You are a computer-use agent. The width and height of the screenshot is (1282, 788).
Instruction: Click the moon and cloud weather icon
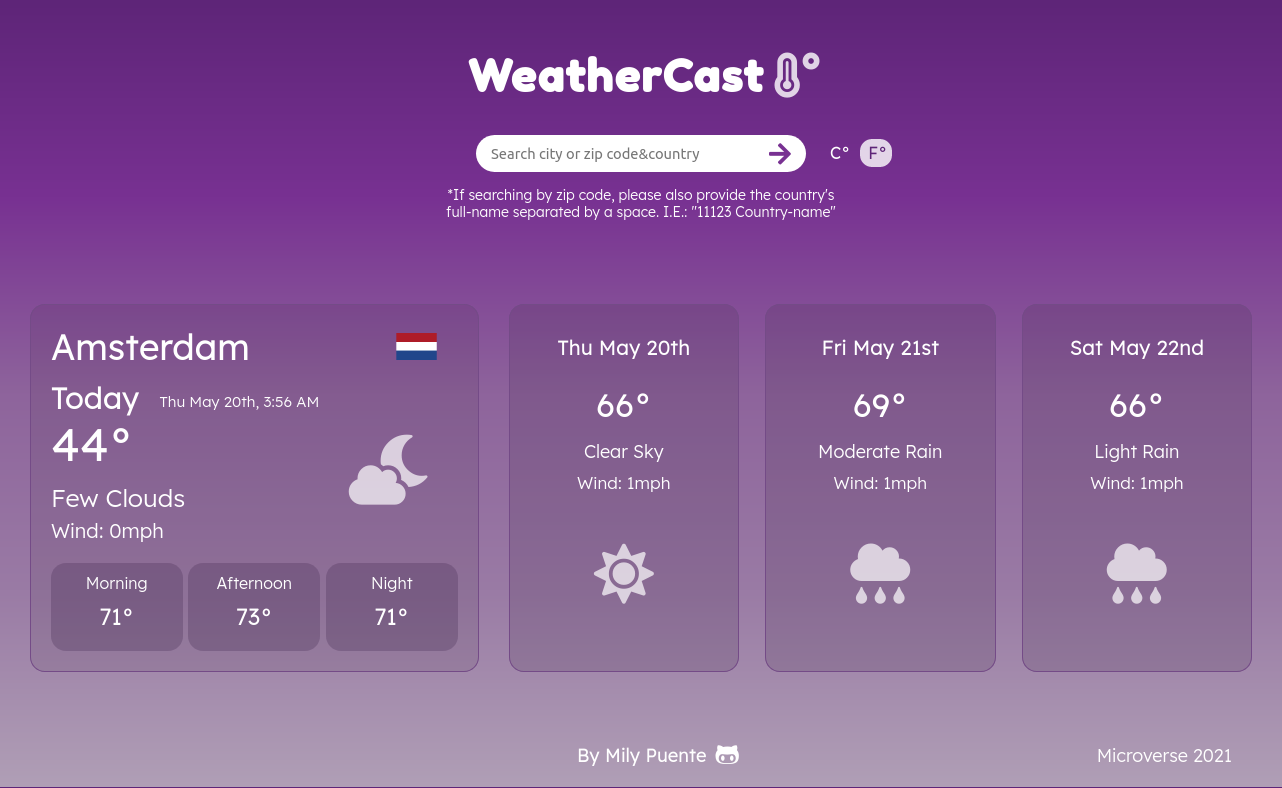(388, 469)
